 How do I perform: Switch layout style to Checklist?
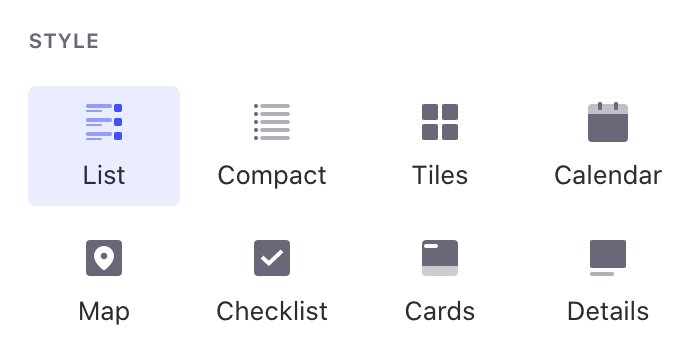[272, 281]
